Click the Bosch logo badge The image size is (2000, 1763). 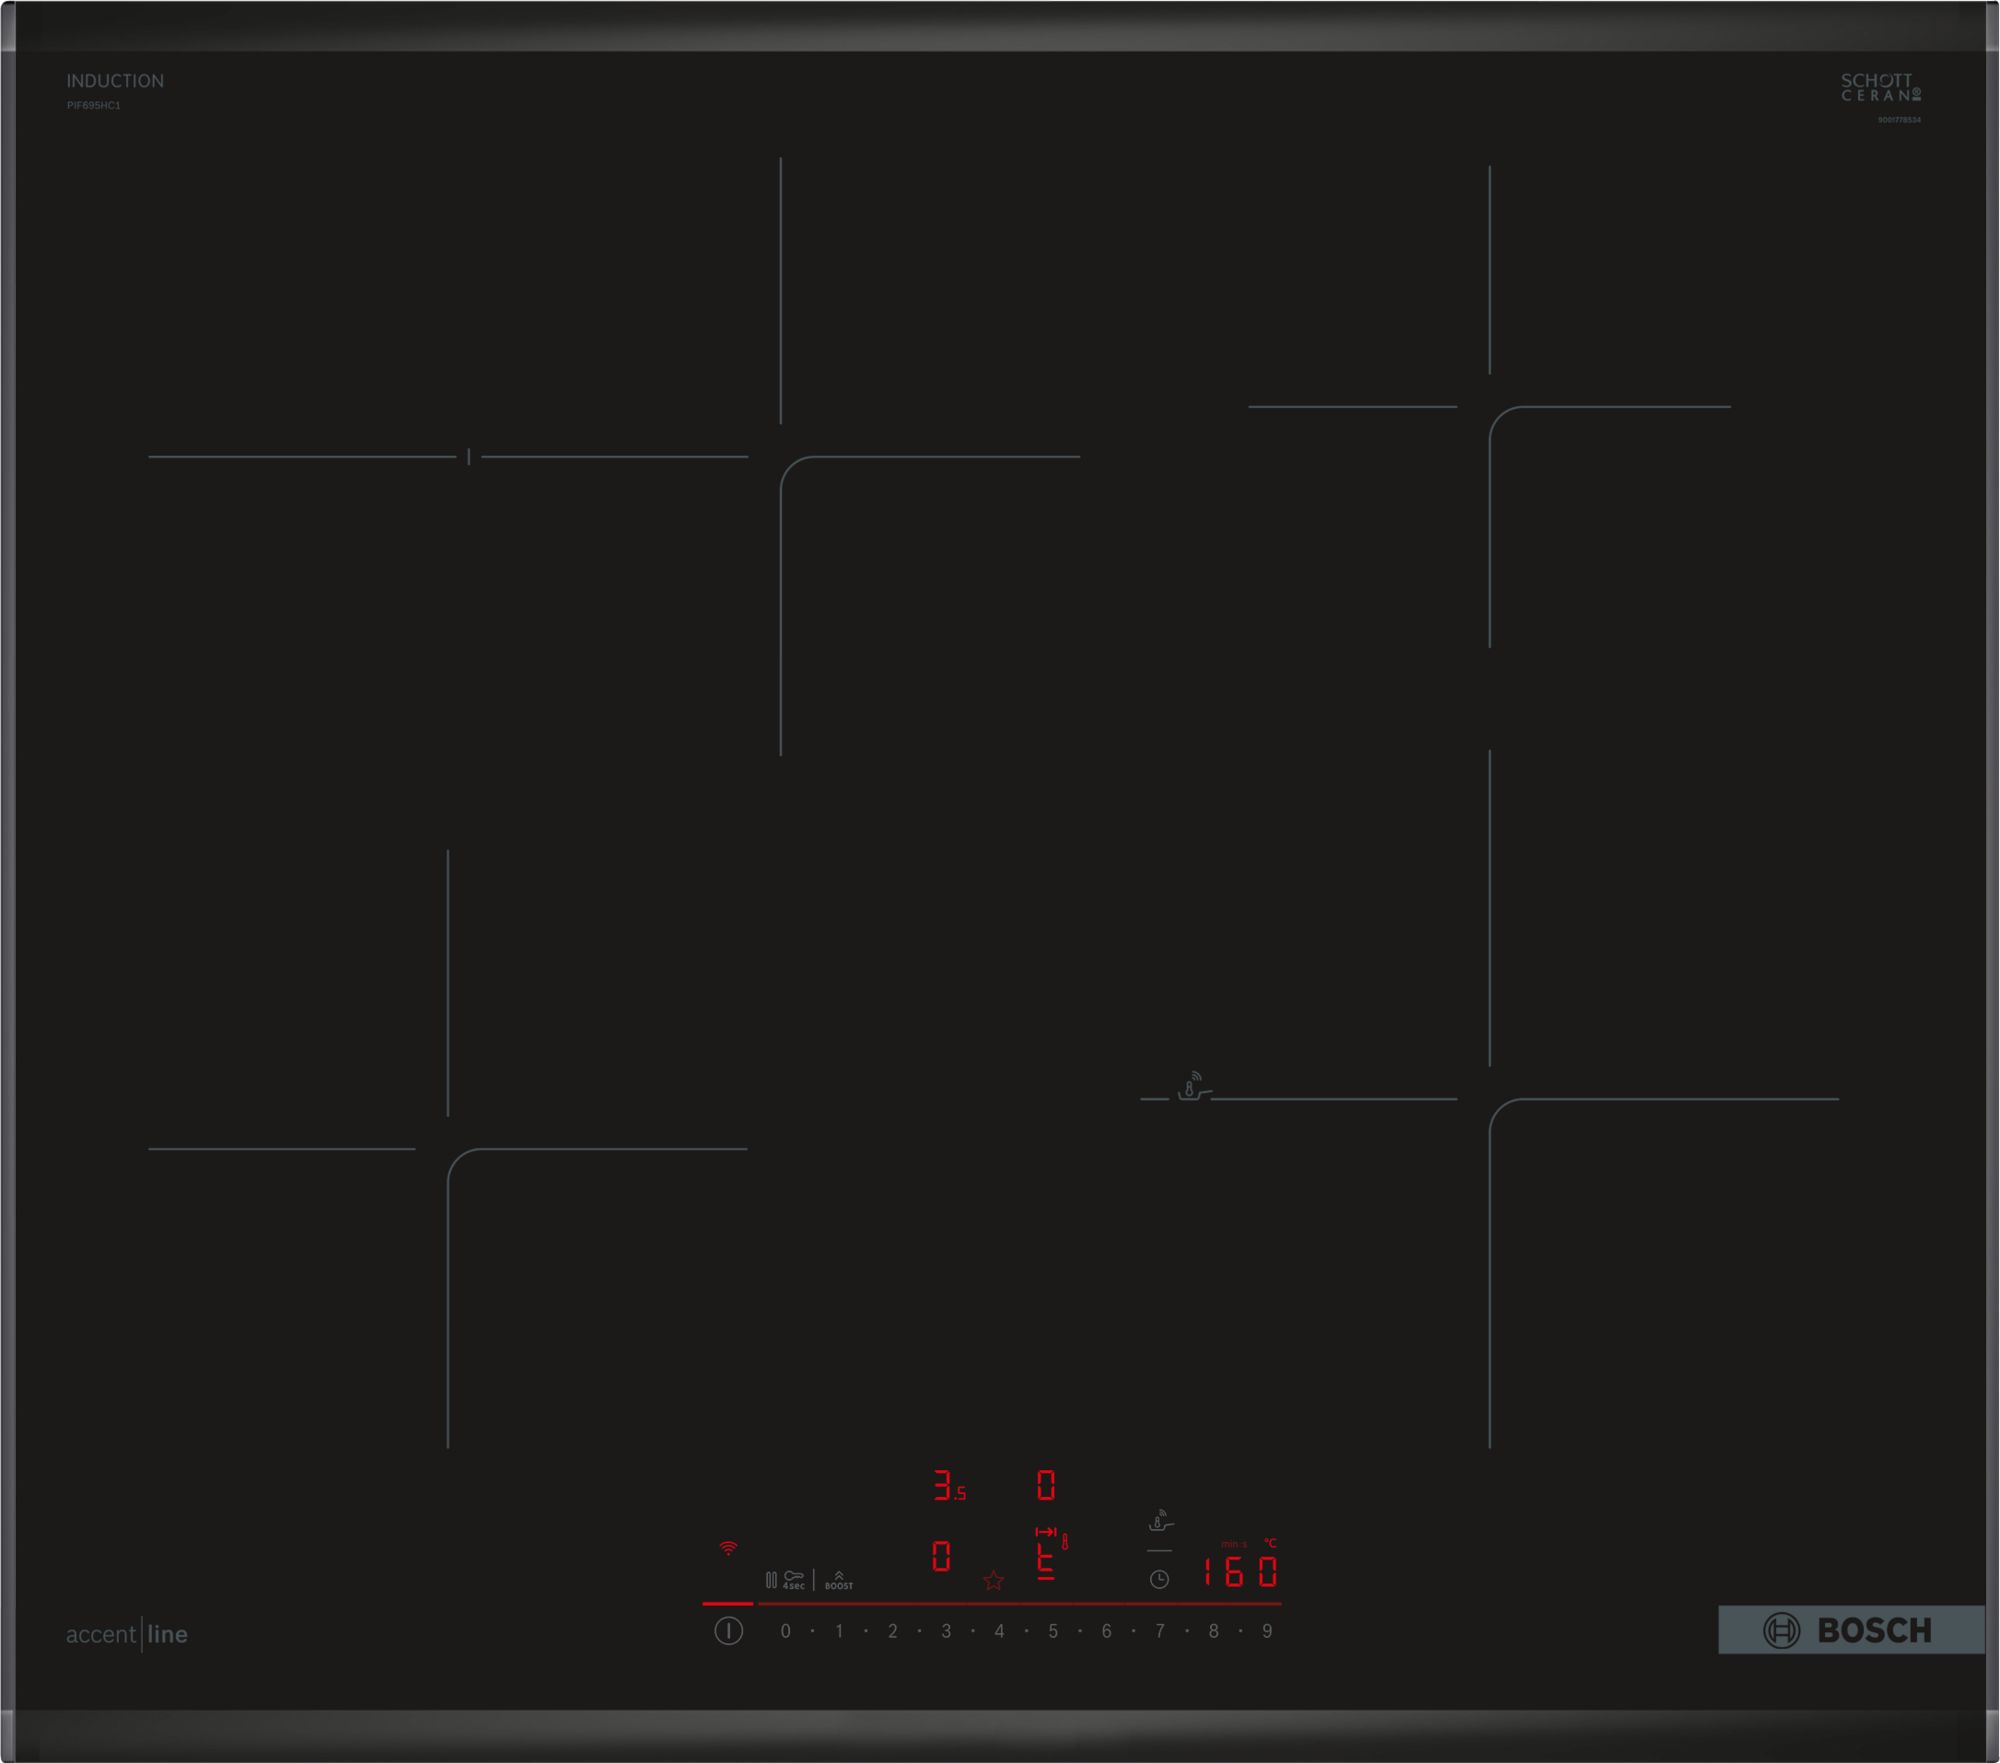[1850, 1631]
